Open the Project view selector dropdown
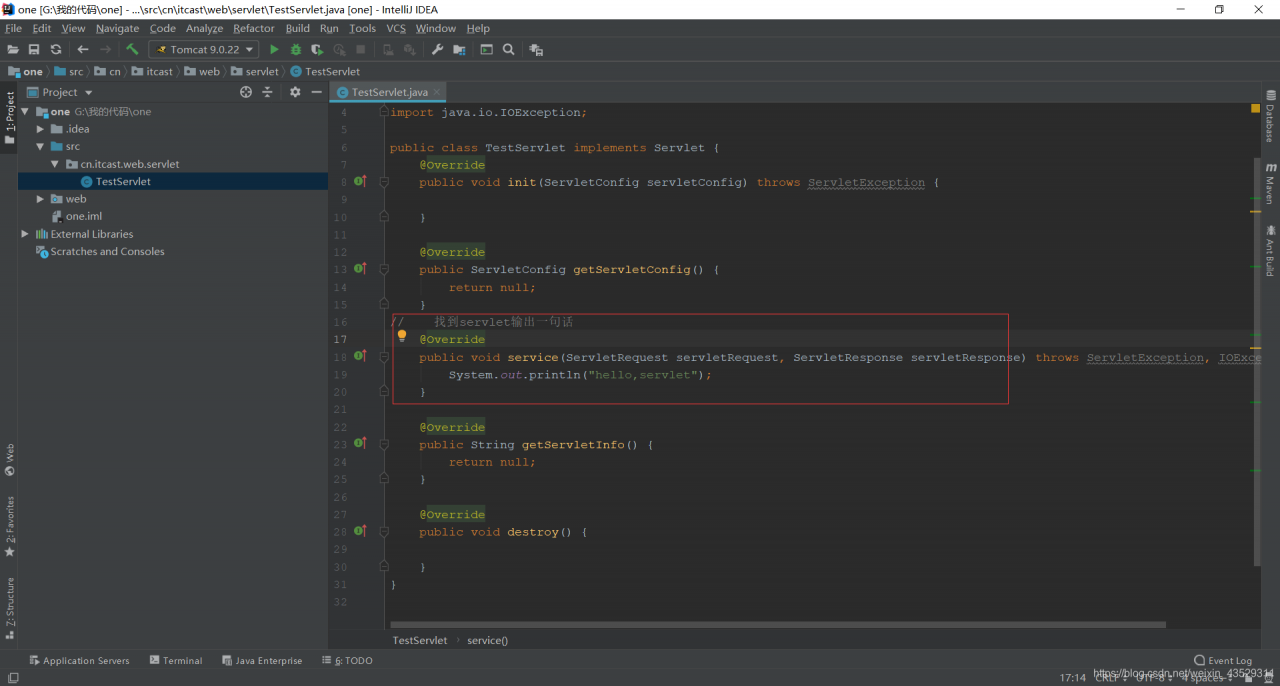Screen dimensions: 1280x686 60,92
